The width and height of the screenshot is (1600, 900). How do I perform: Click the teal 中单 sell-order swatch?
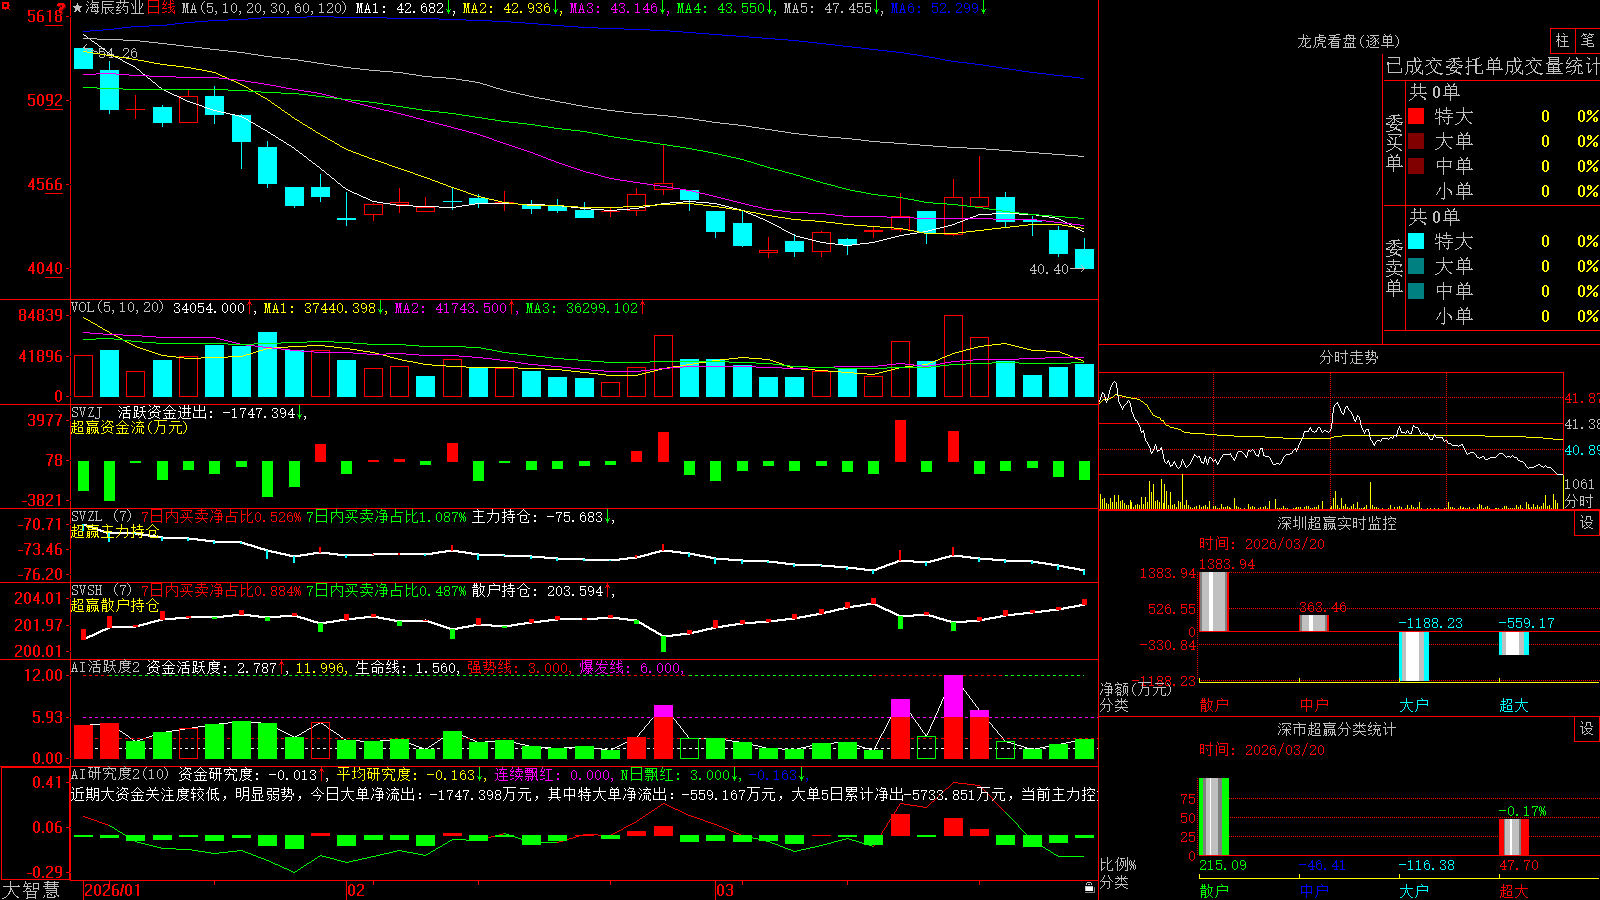point(1416,291)
